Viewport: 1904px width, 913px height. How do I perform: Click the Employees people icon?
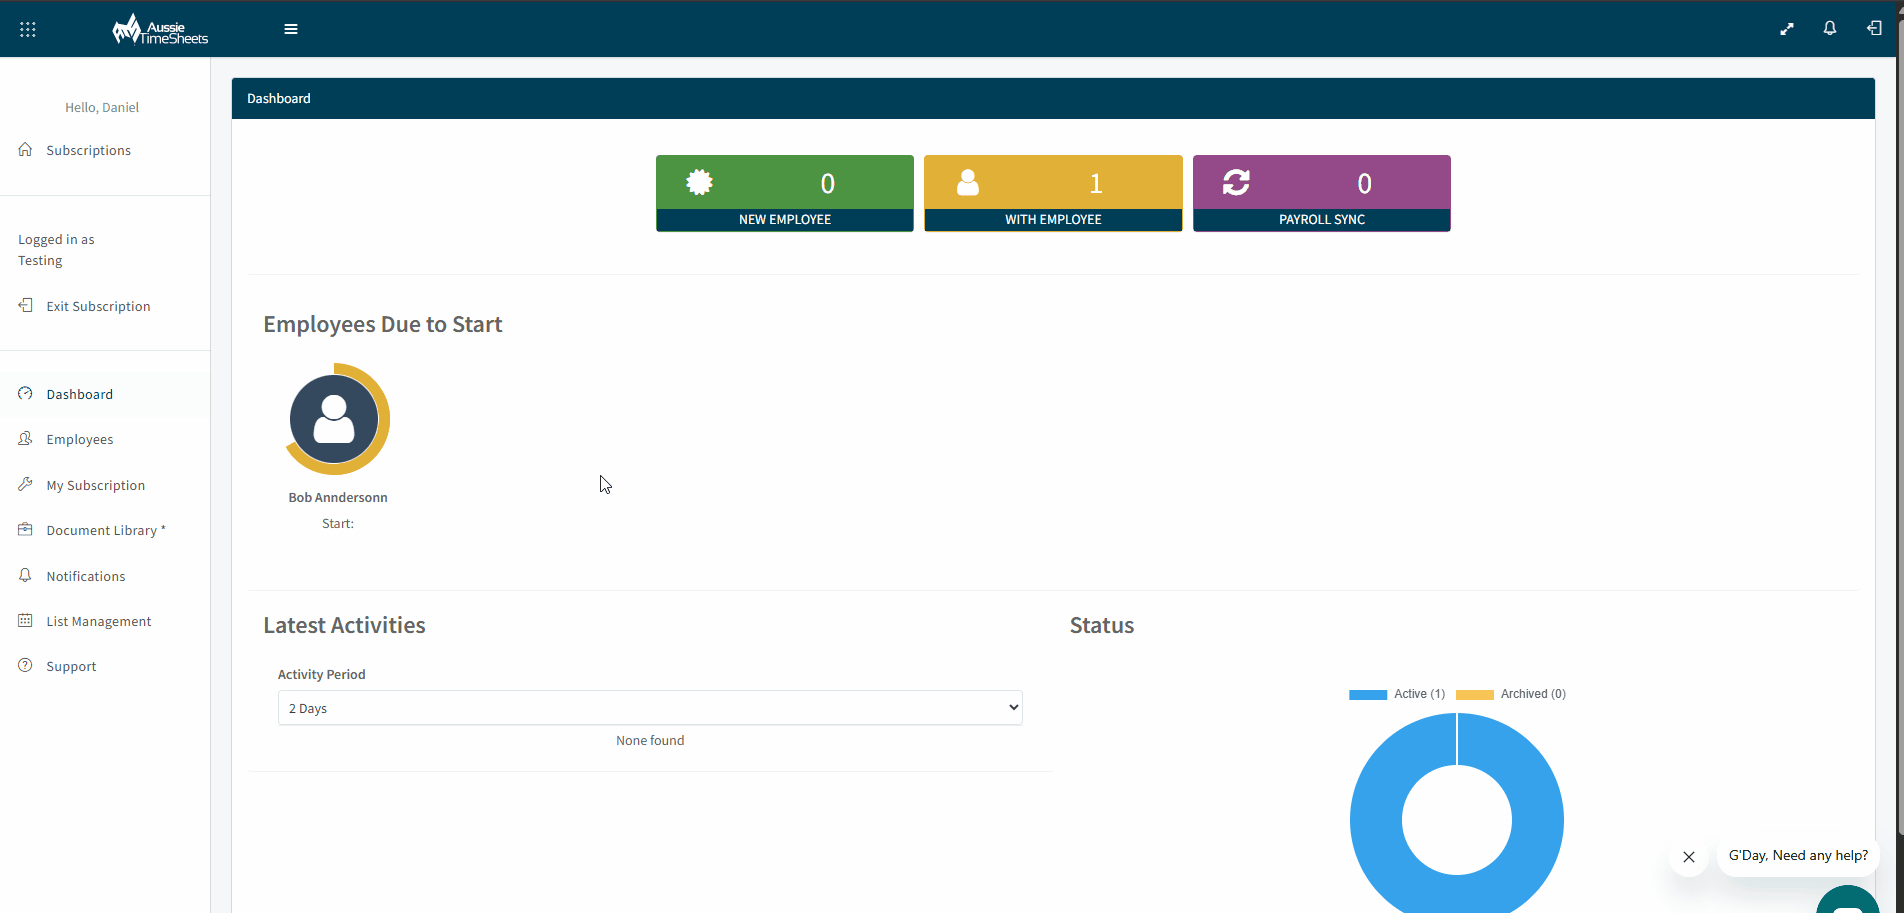point(26,438)
